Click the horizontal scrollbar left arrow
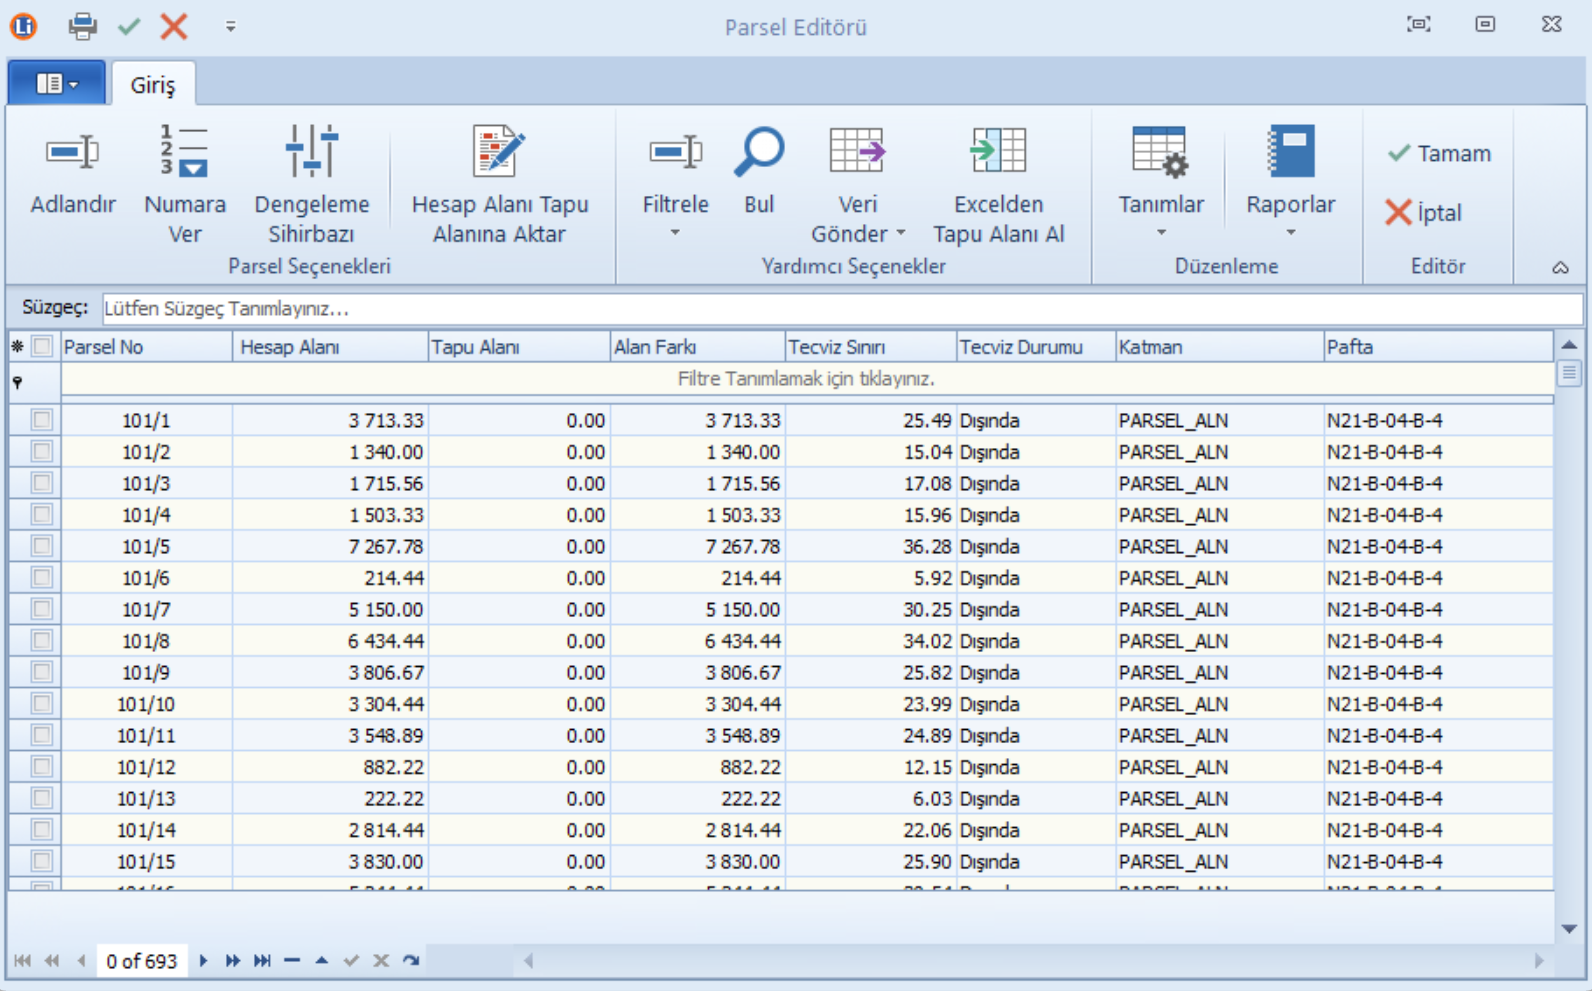1592x991 pixels. 528,961
